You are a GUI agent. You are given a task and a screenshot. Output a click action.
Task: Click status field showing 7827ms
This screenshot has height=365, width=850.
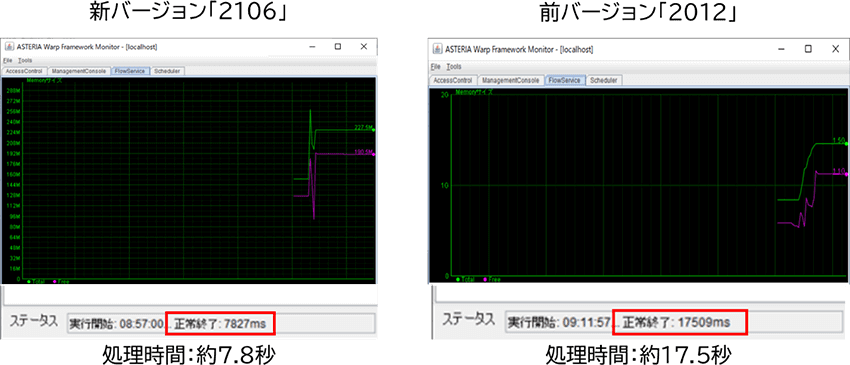221,324
